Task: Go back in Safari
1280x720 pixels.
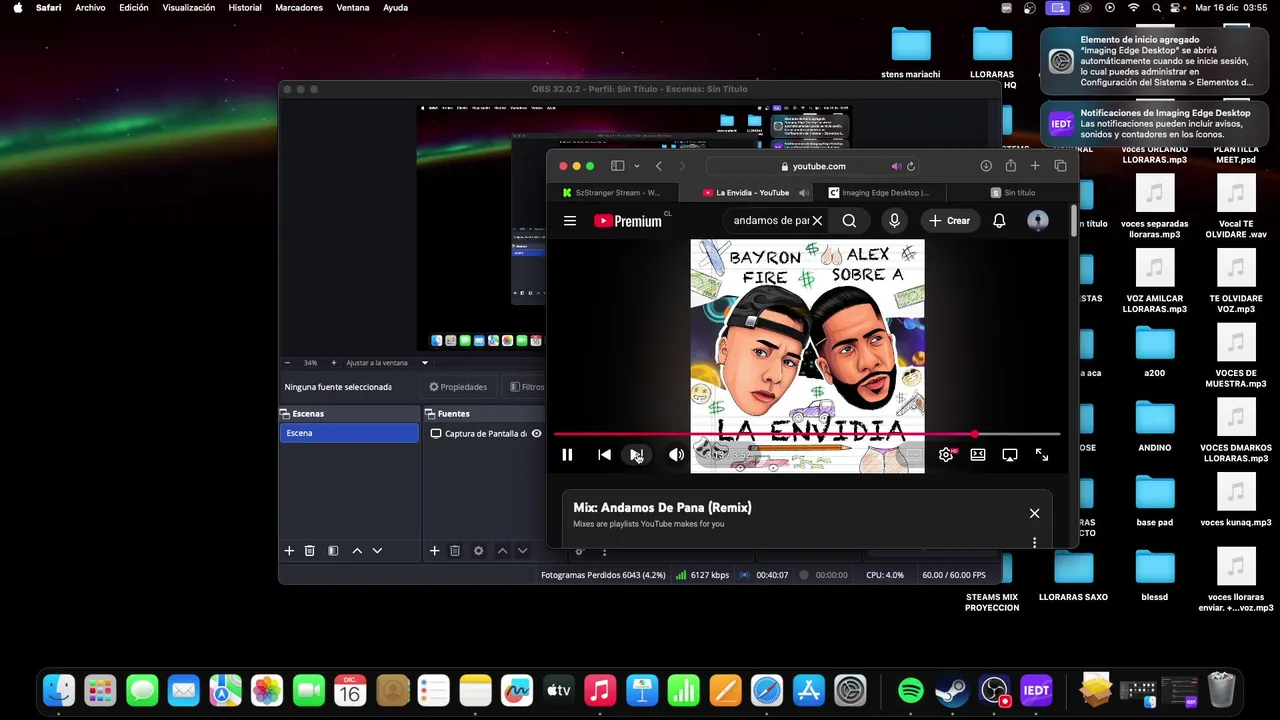Action: coord(658,166)
